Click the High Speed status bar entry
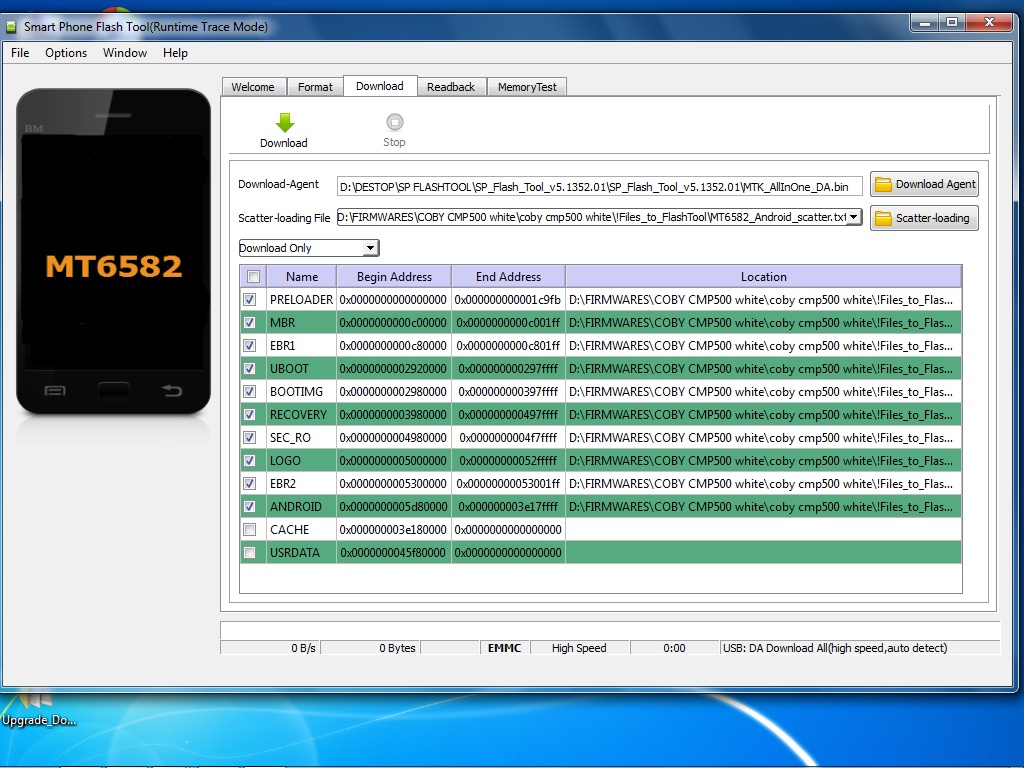The width and height of the screenshot is (1024, 768). (x=579, y=648)
